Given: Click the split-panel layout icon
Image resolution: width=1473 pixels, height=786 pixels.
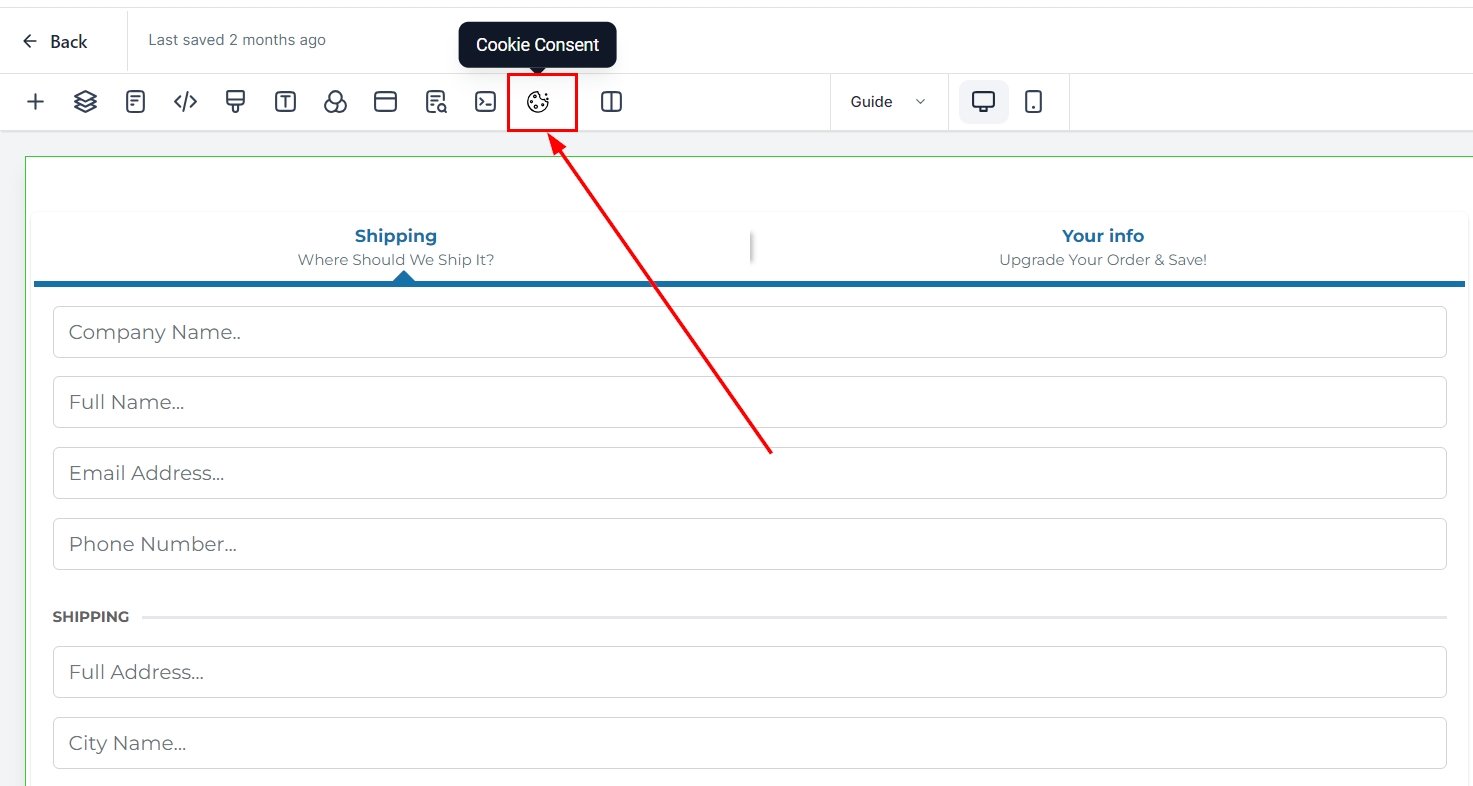Looking at the screenshot, I should pyautogui.click(x=611, y=102).
